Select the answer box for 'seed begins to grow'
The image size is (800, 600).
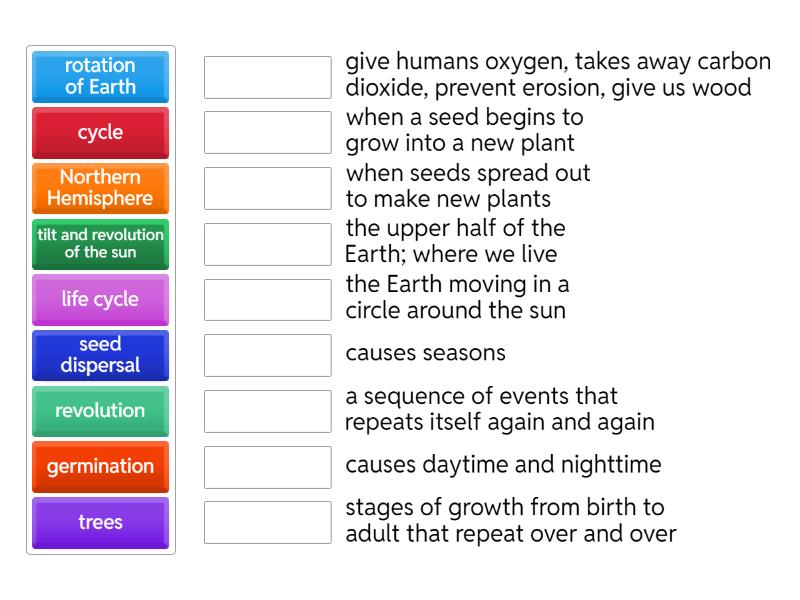point(267,132)
